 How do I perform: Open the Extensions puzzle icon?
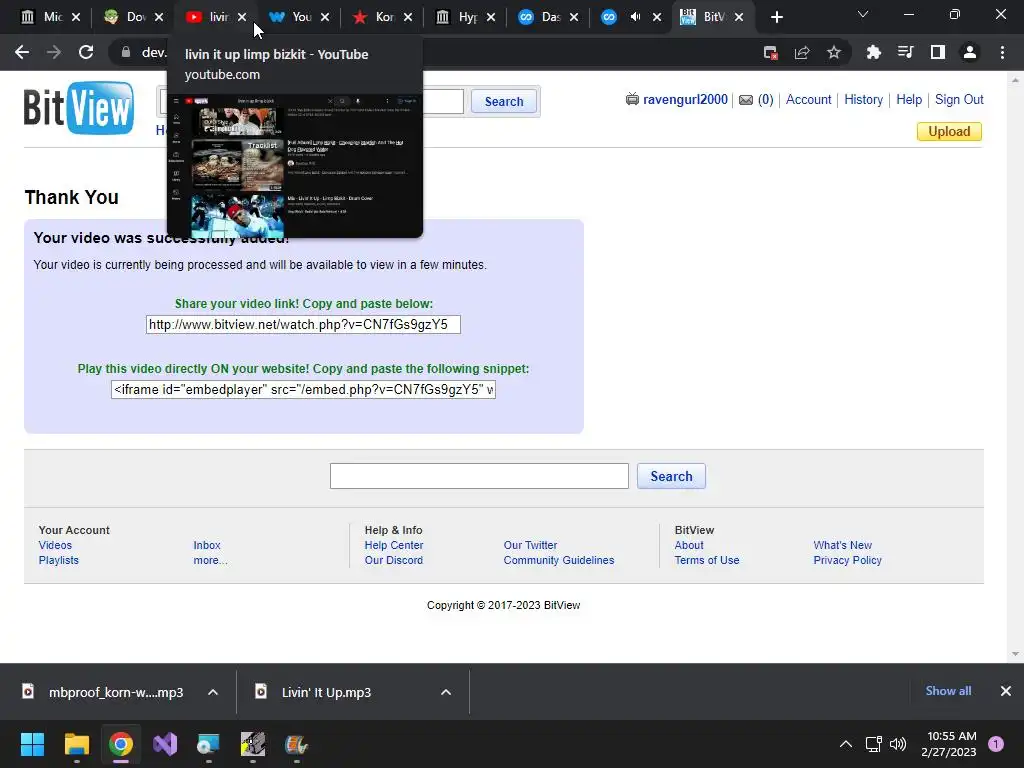[x=873, y=52]
